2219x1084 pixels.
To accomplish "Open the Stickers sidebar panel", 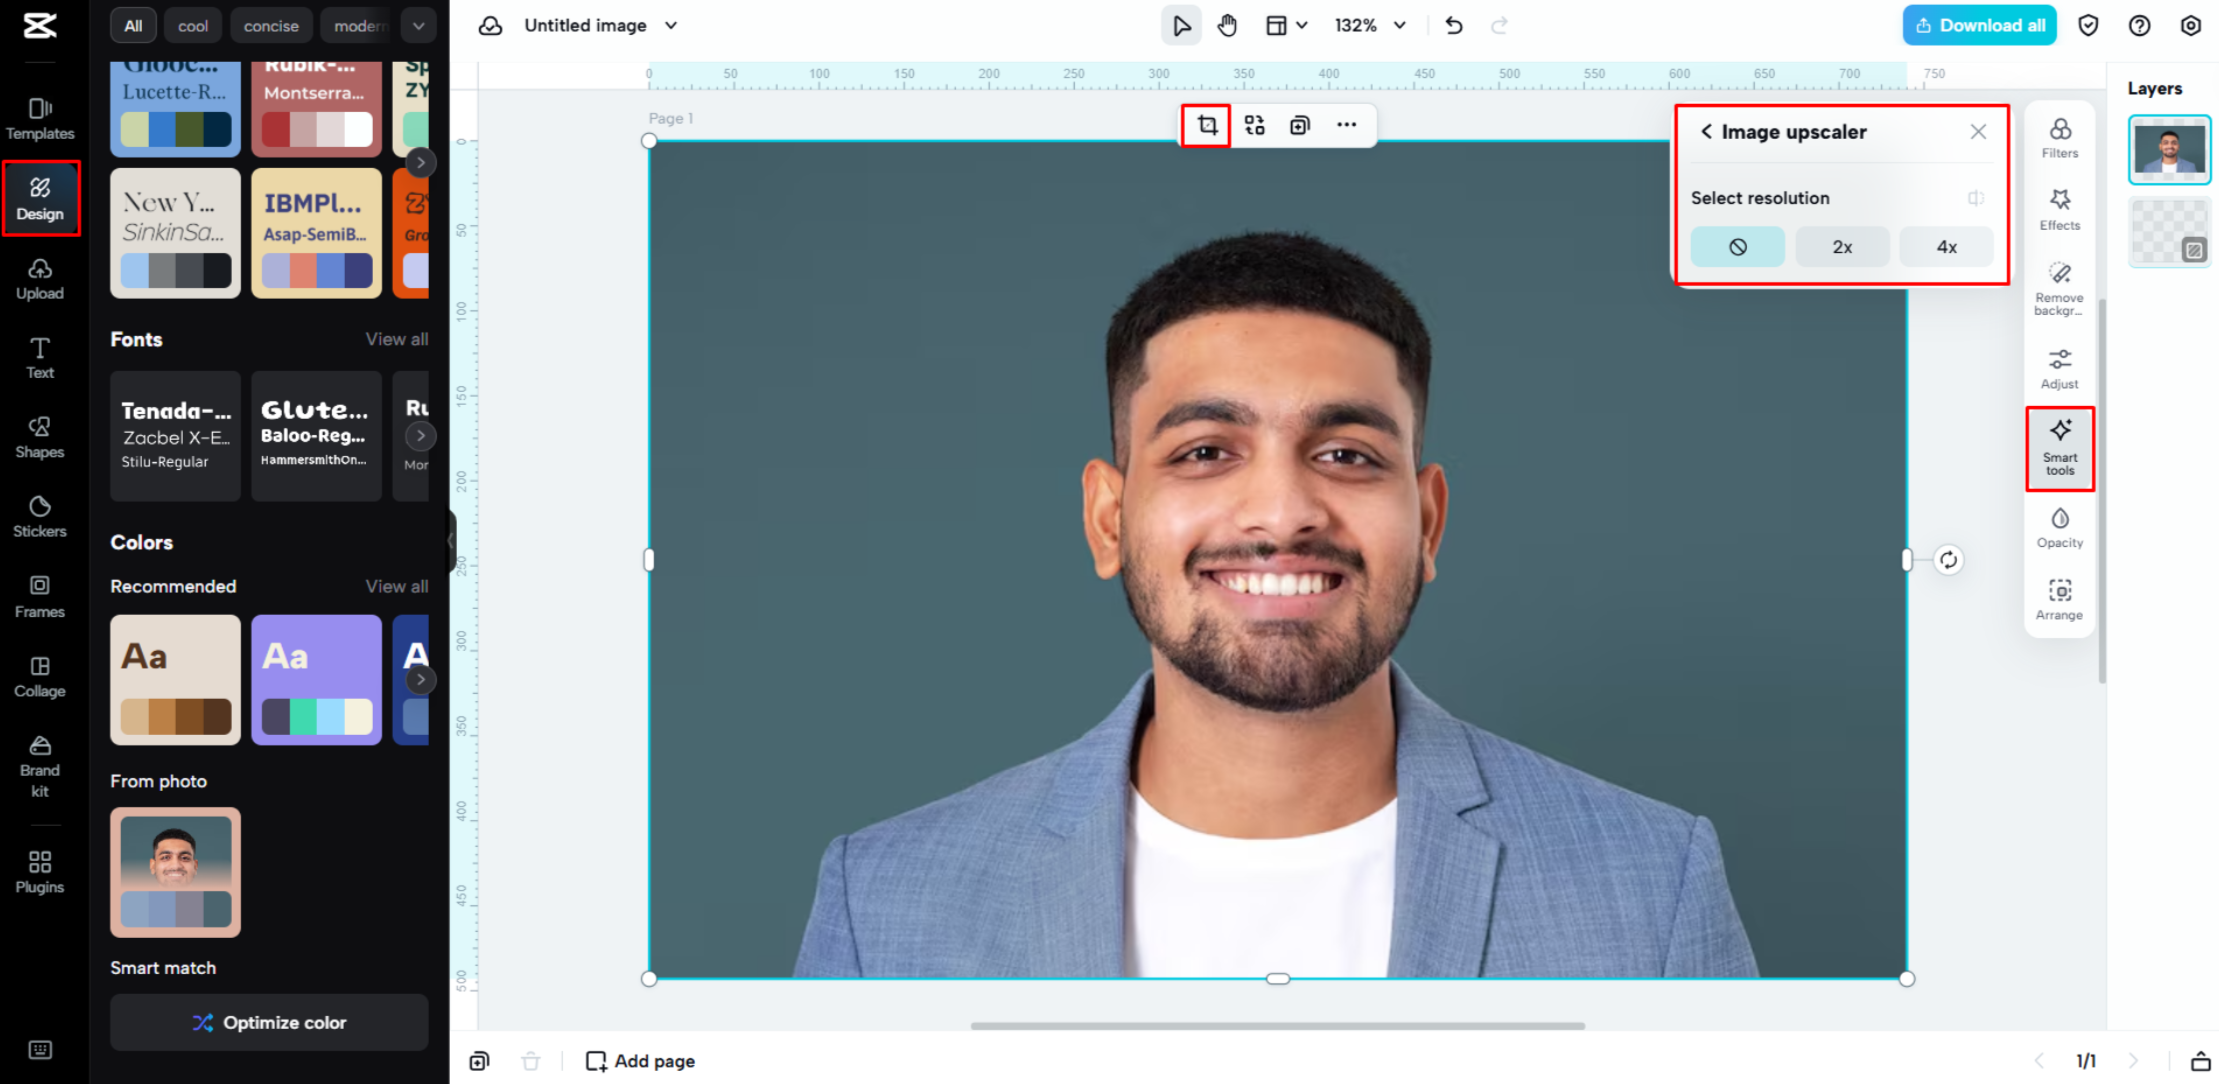I will click(40, 516).
